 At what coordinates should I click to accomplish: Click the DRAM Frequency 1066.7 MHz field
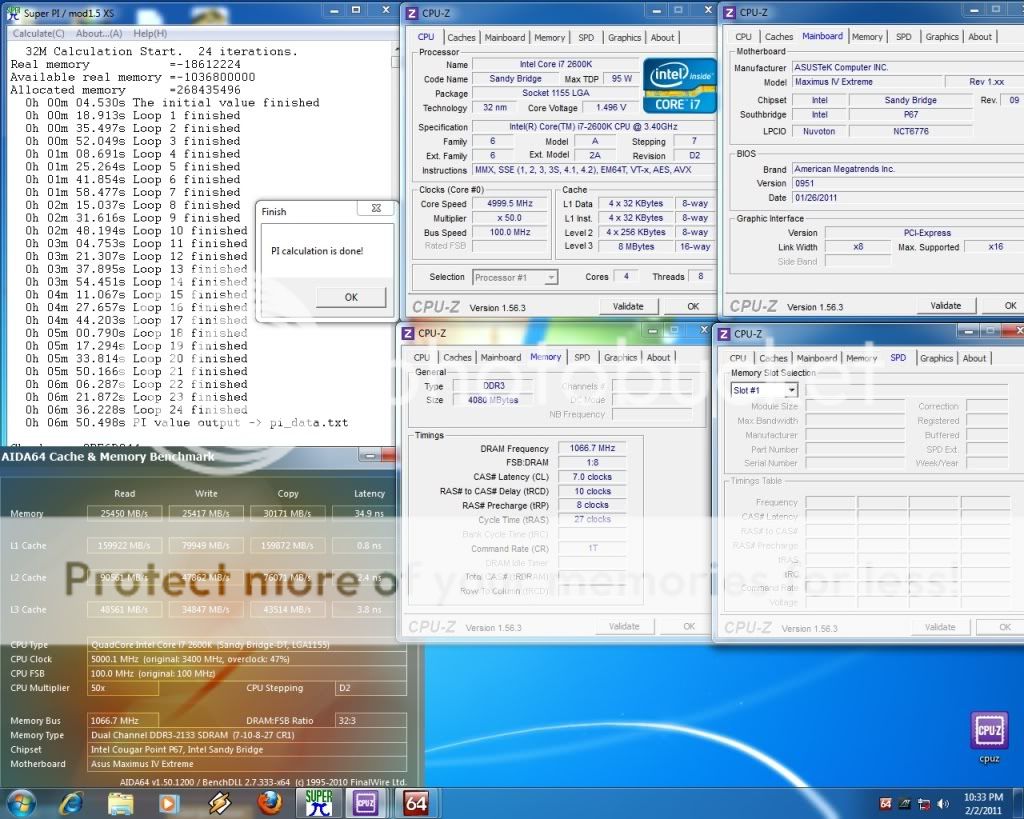coord(592,448)
